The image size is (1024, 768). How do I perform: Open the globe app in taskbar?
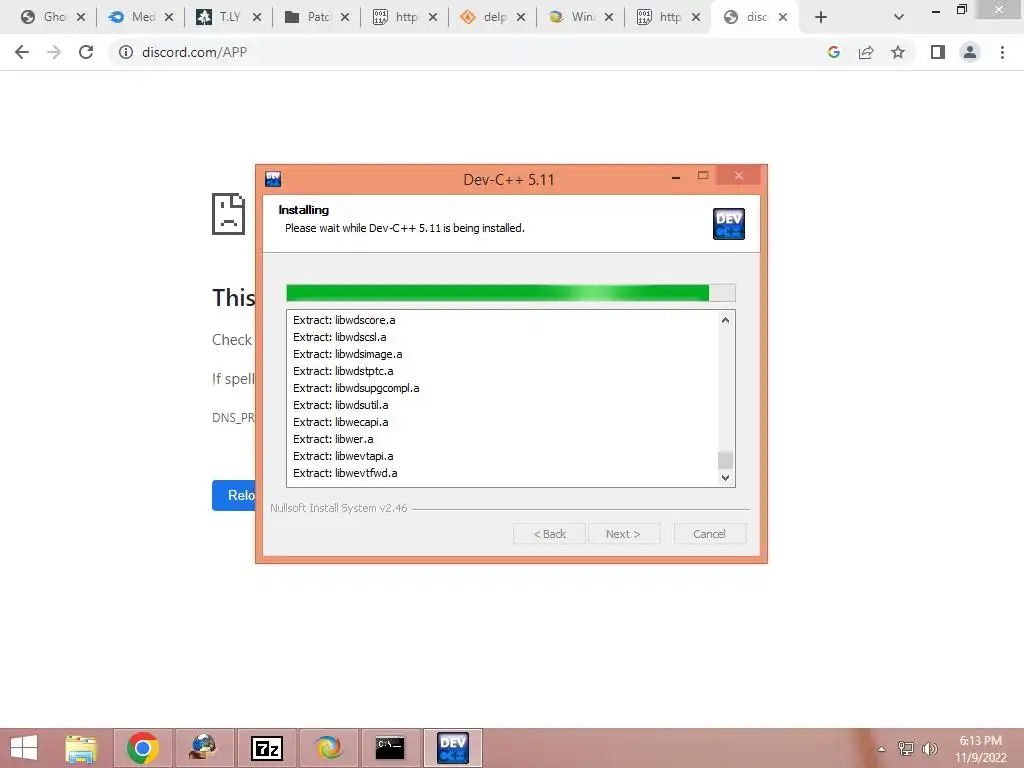pyautogui.click(x=204, y=748)
